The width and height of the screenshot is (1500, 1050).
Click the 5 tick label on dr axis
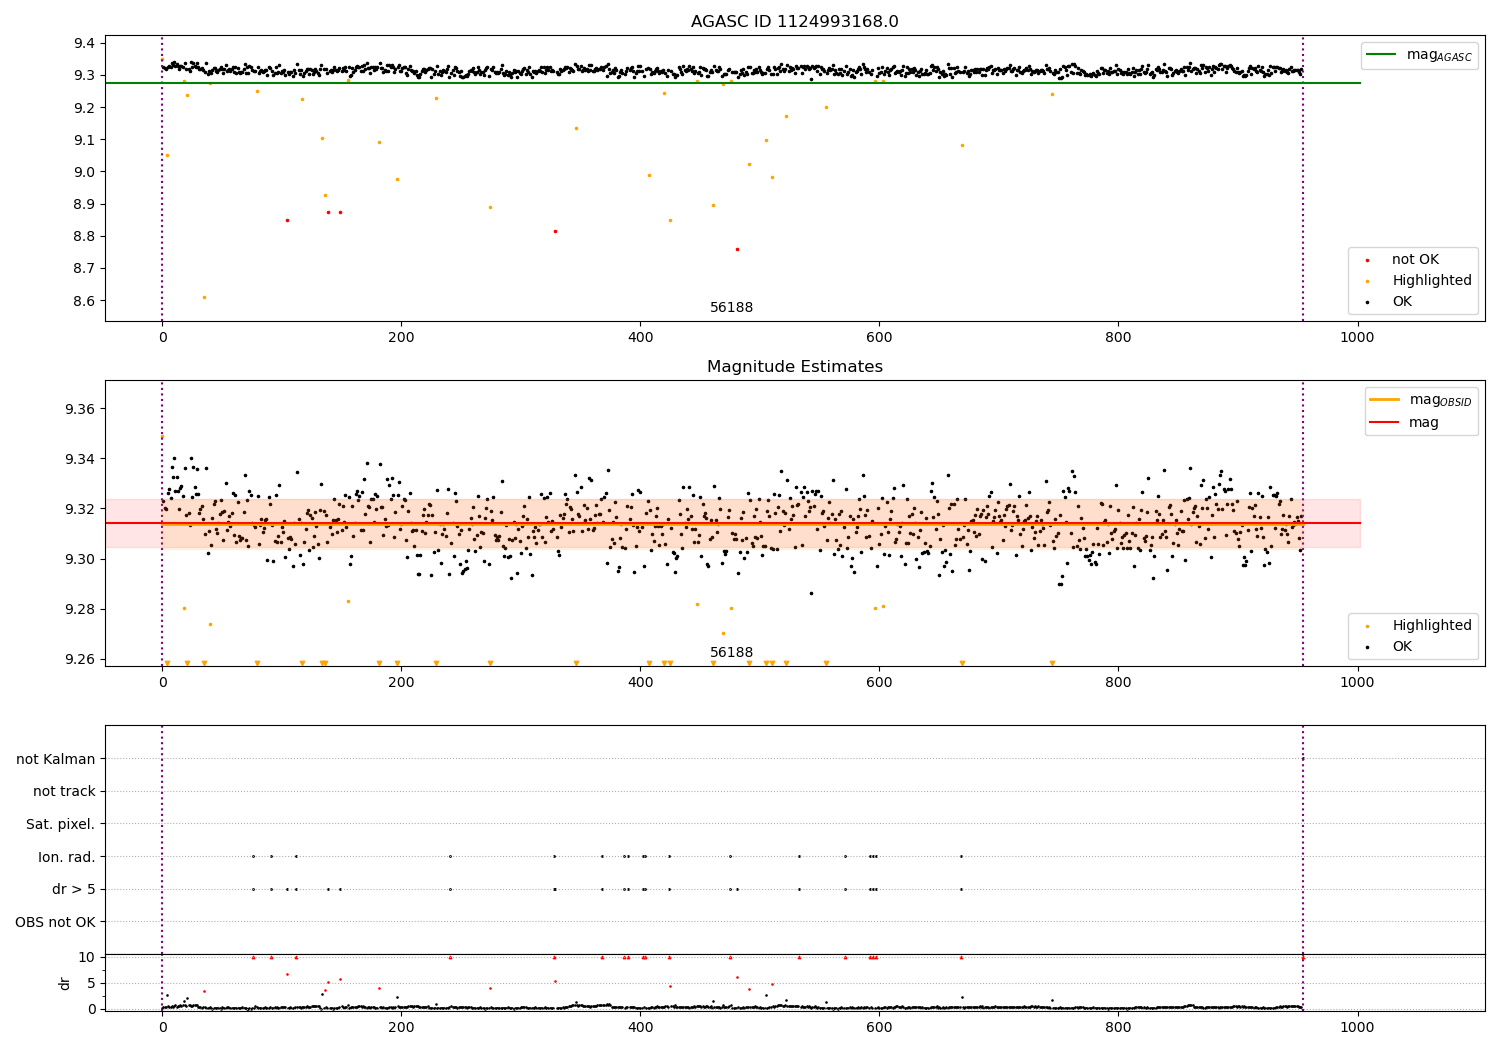tap(91, 984)
